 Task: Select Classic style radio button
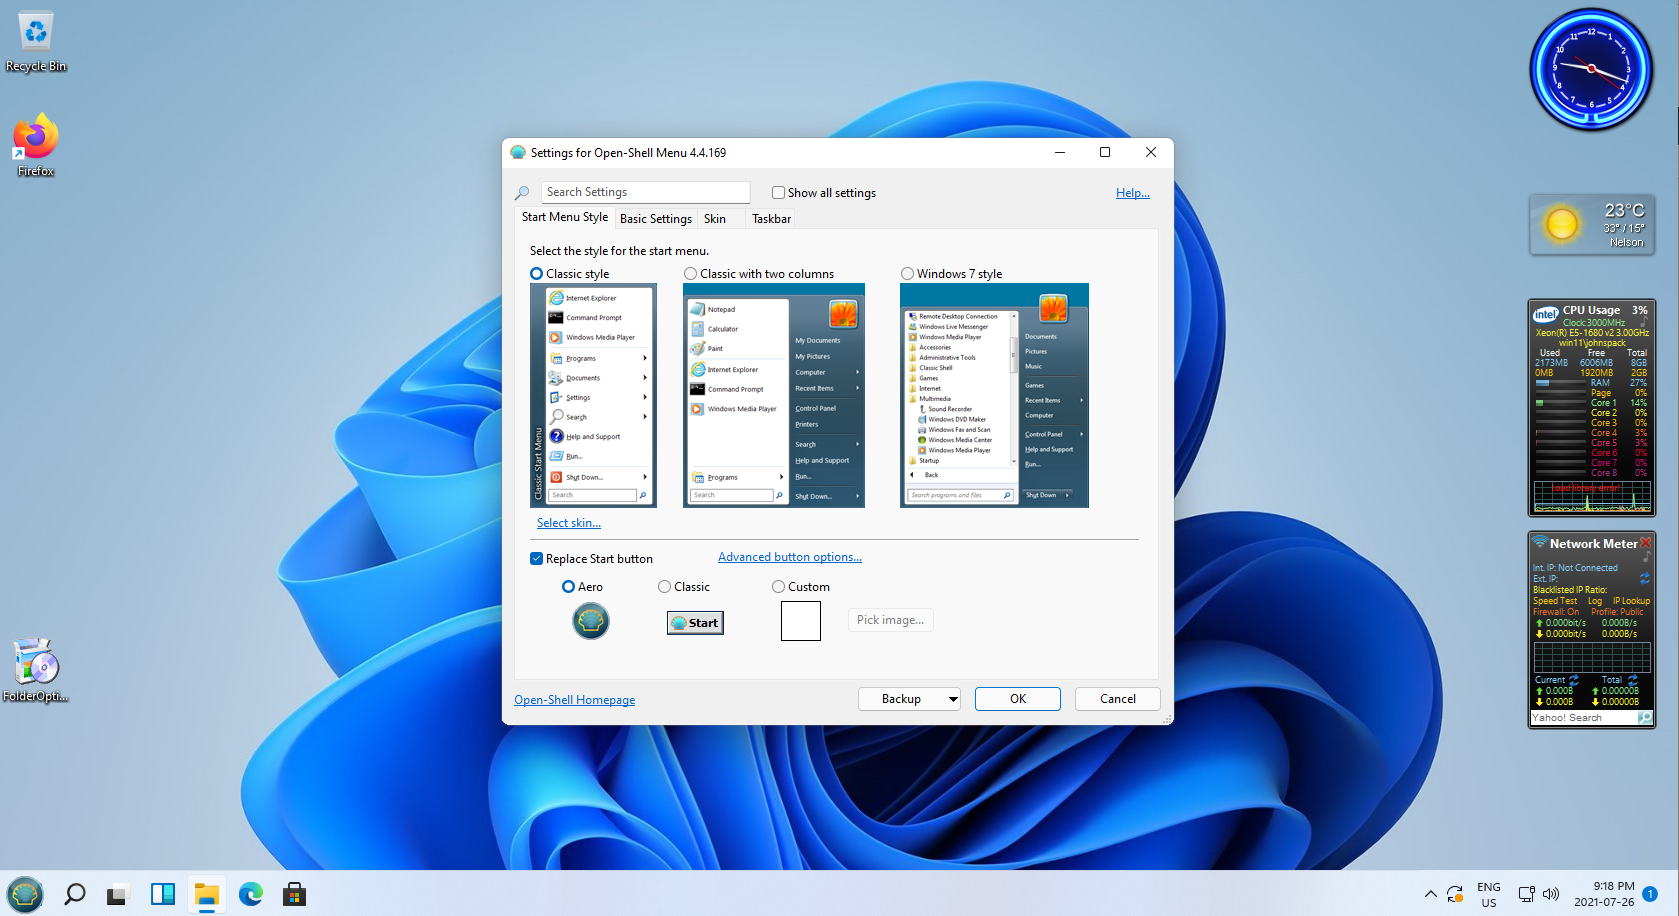click(537, 274)
